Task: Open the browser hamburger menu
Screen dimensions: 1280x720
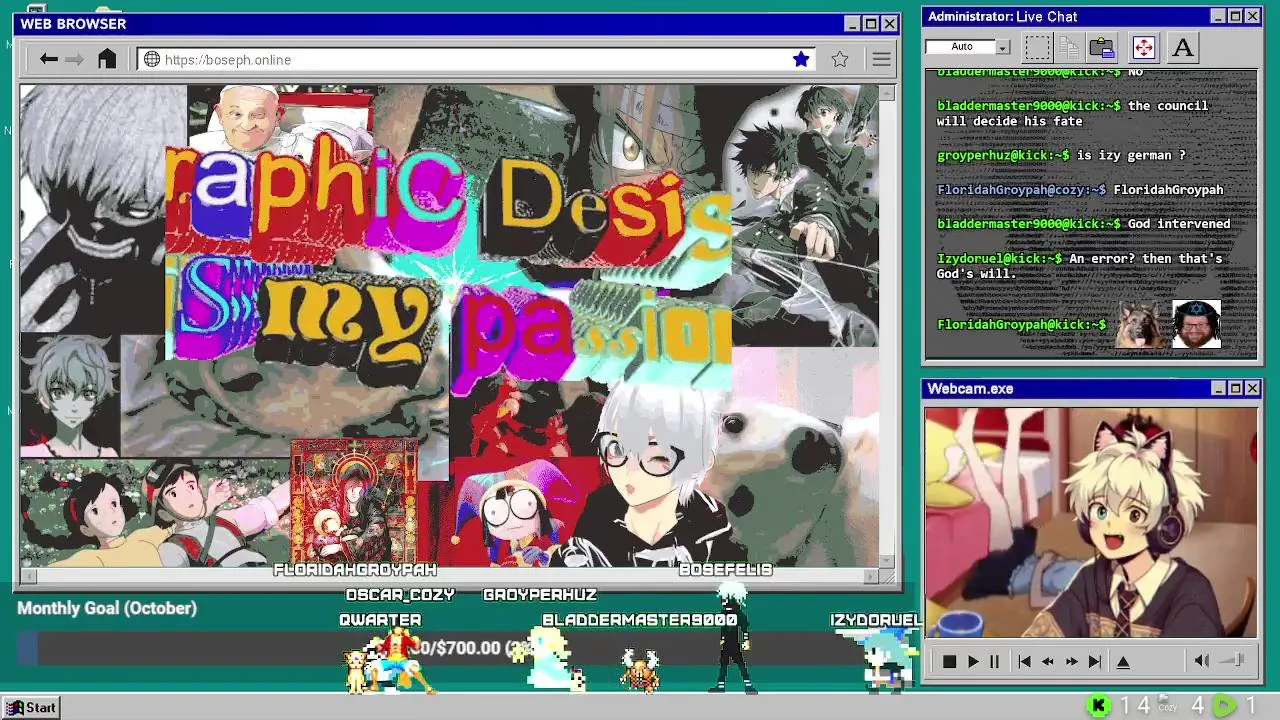Action: [x=881, y=59]
